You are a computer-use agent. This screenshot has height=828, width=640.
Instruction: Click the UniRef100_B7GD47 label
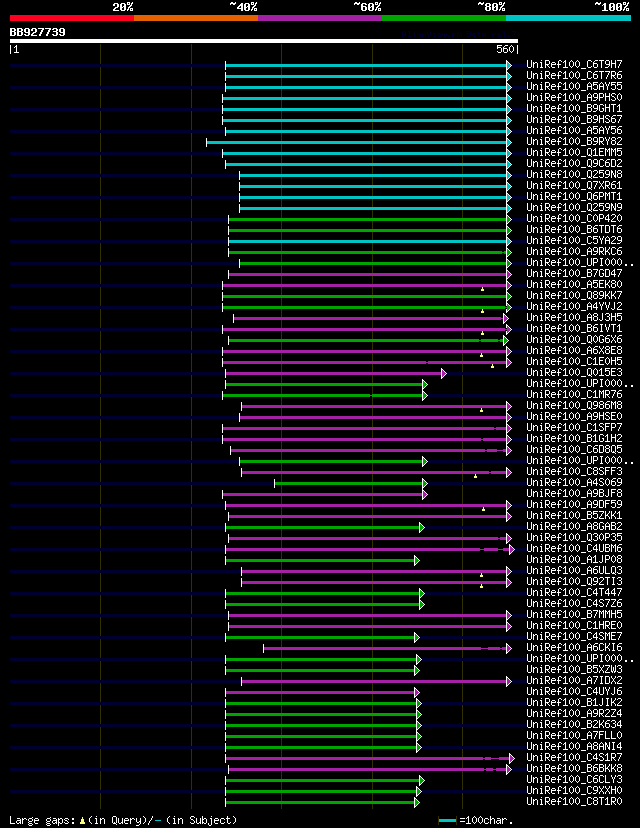[574, 274]
